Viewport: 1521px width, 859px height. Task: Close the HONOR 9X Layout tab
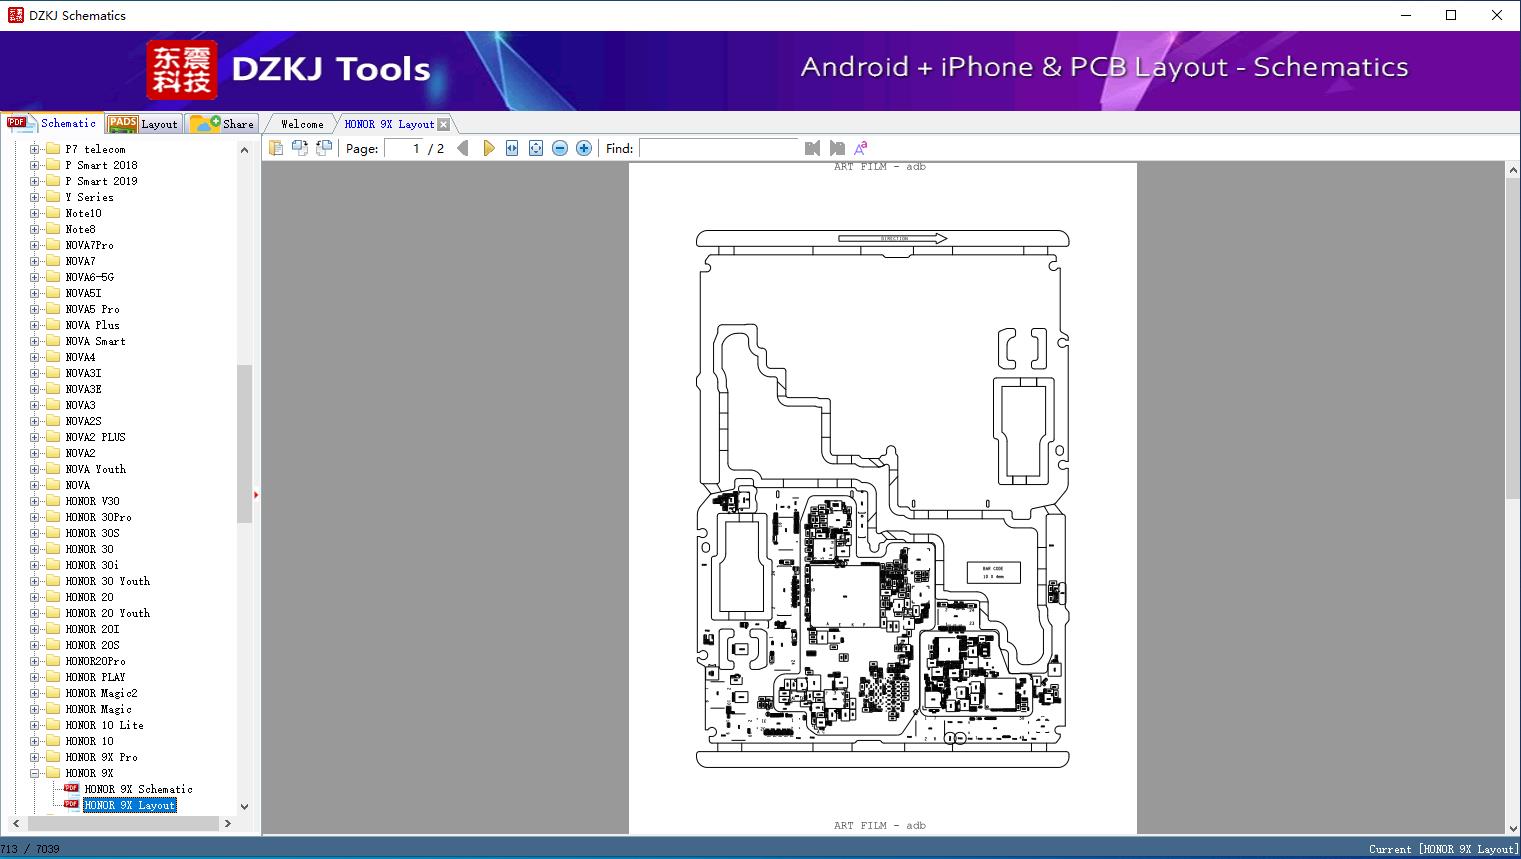tap(444, 124)
